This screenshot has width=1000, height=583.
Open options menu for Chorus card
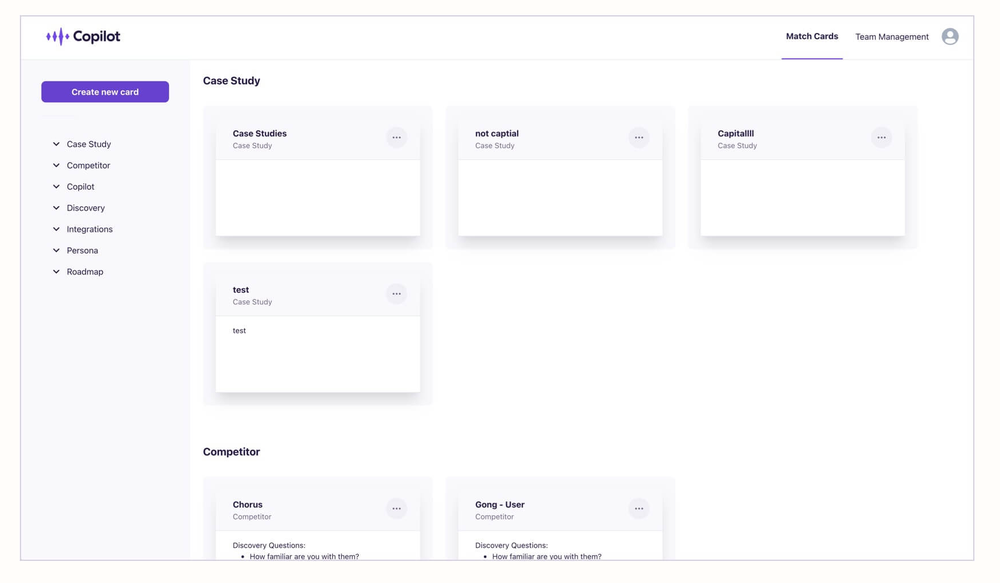point(396,509)
